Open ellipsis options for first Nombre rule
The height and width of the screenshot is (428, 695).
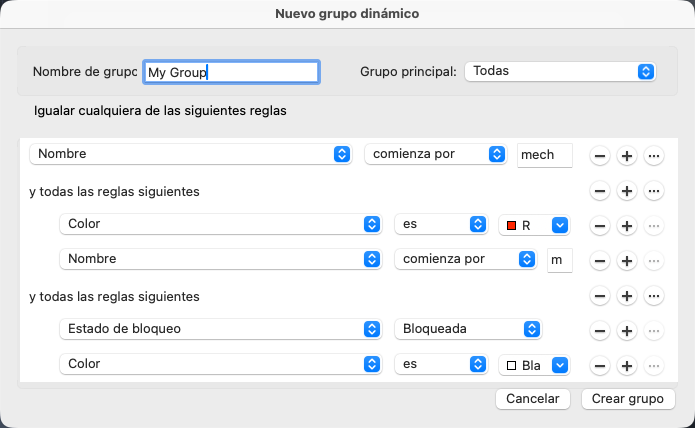(654, 156)
